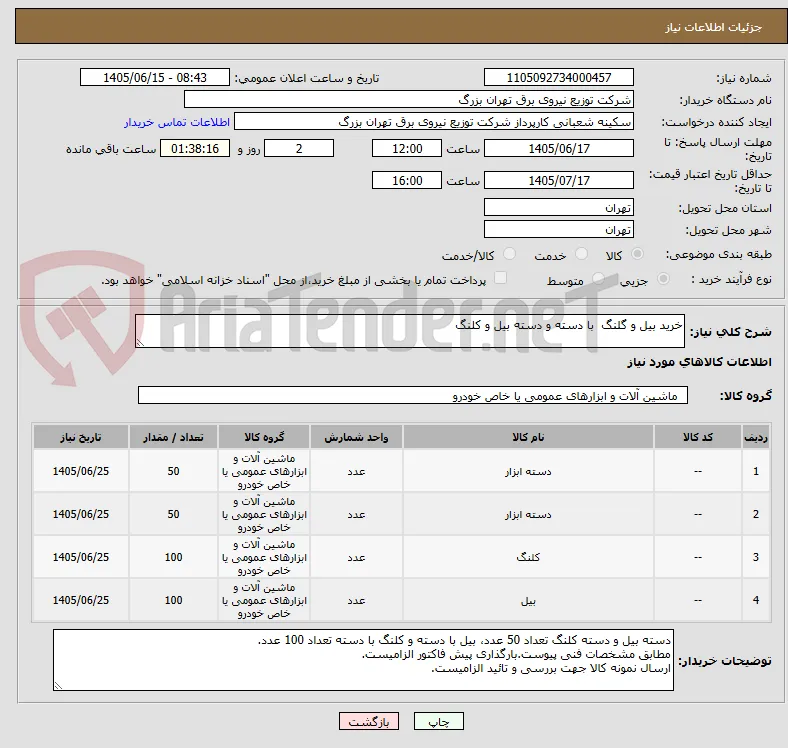This screenshot has width=788, height=748.
Task: Click the شرح کلی نیاز description textarea
Action: (x=410, y=331)
